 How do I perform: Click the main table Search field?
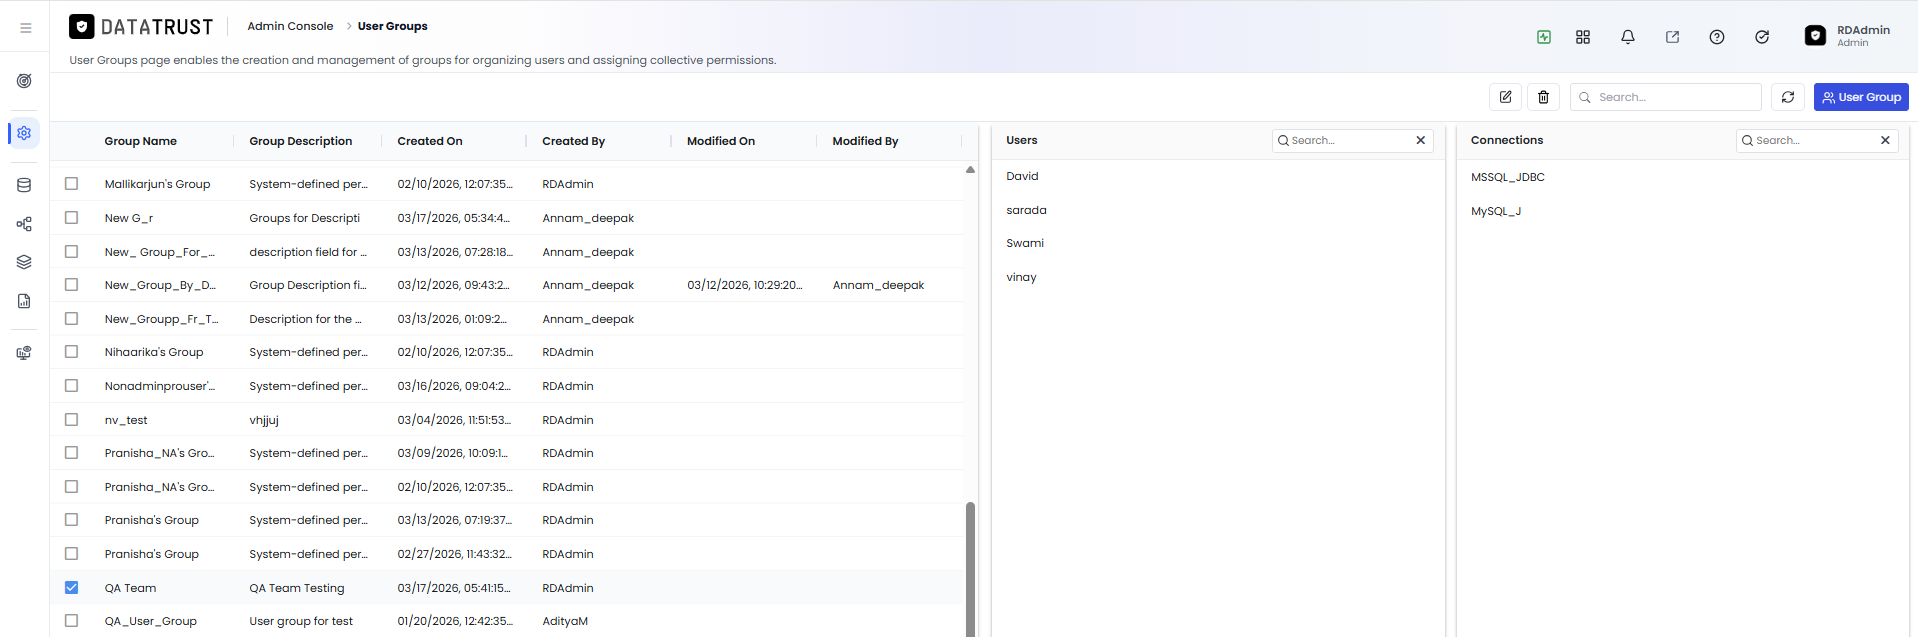point(1666,97)
